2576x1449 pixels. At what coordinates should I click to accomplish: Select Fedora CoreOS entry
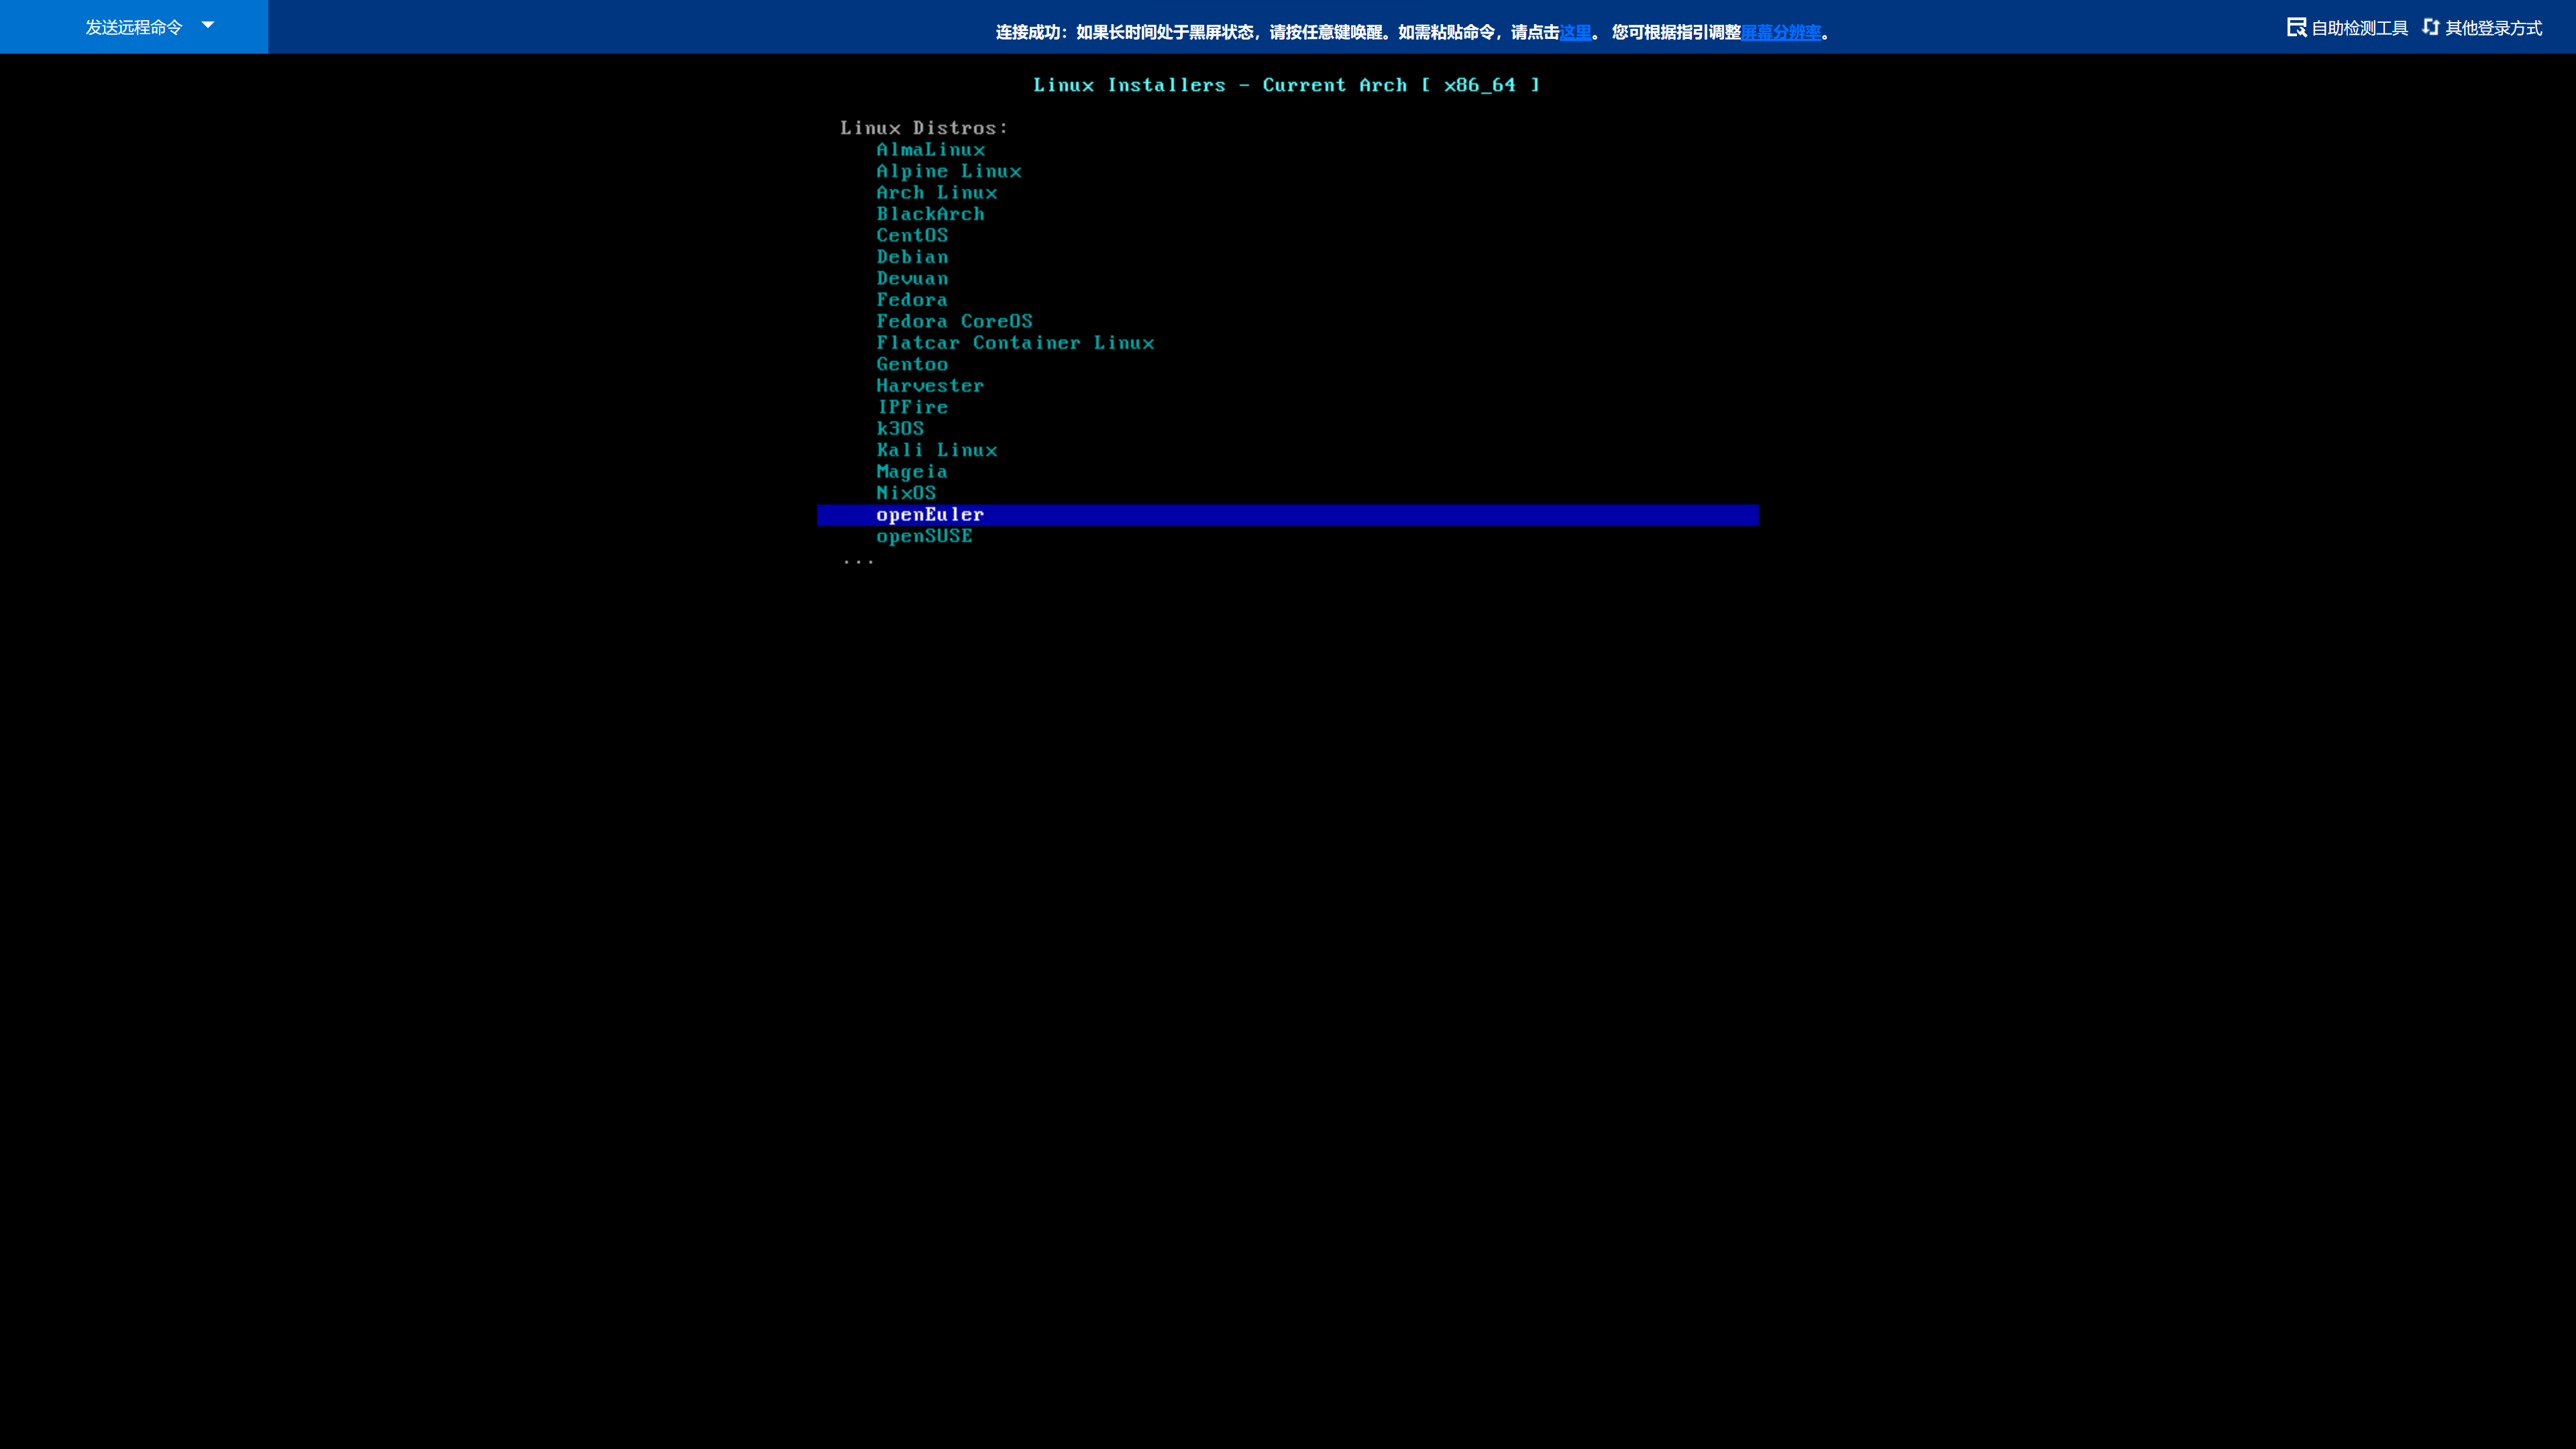(x=954, y=322)
